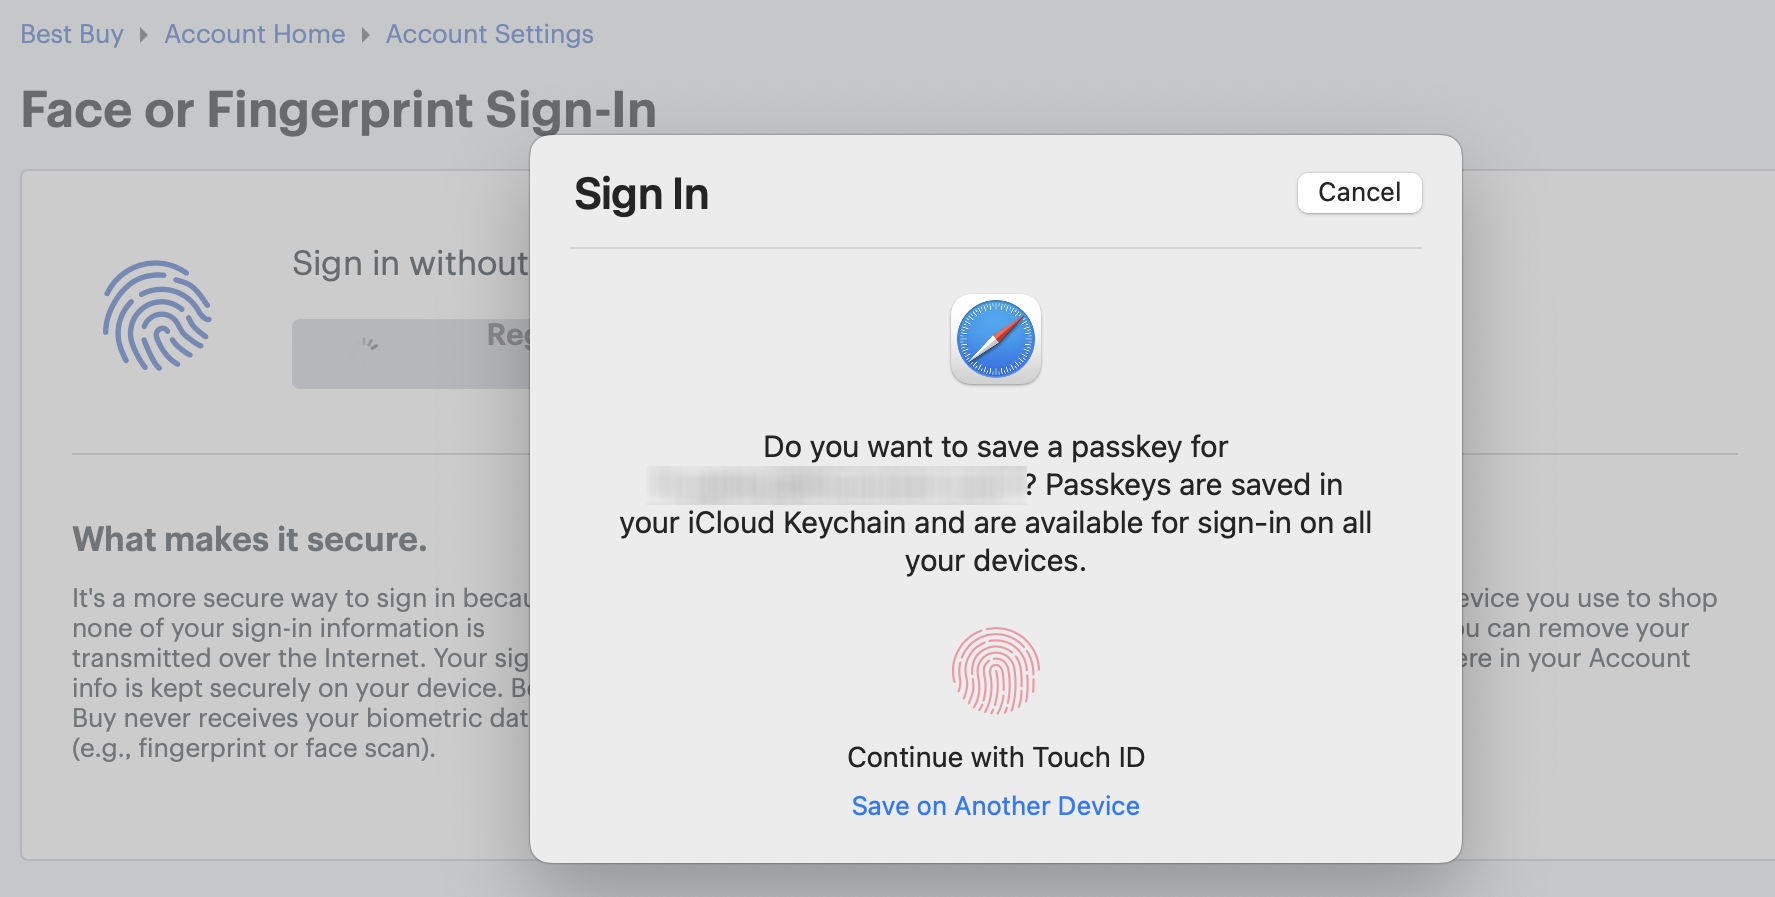Click the arrow separator after Account Home
This screenshot has height=897, width=1775.
click(x=365, y=35)
